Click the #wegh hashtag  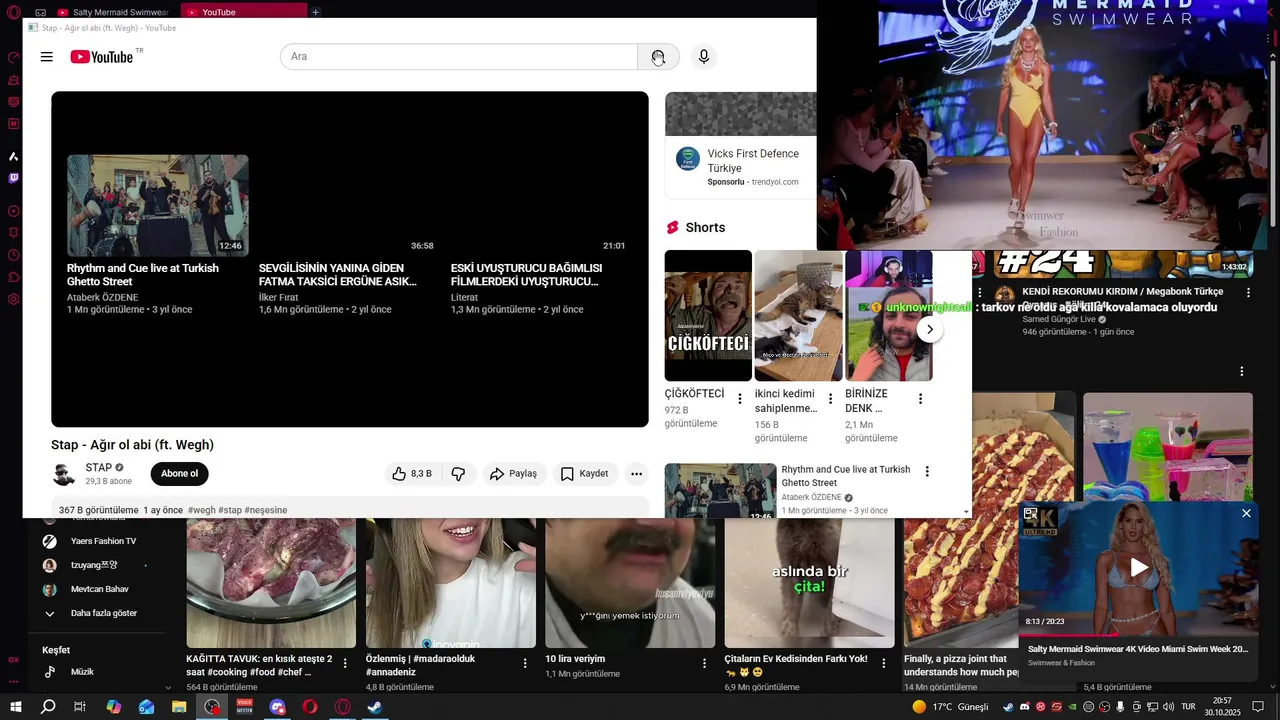[x=201, y=510]
